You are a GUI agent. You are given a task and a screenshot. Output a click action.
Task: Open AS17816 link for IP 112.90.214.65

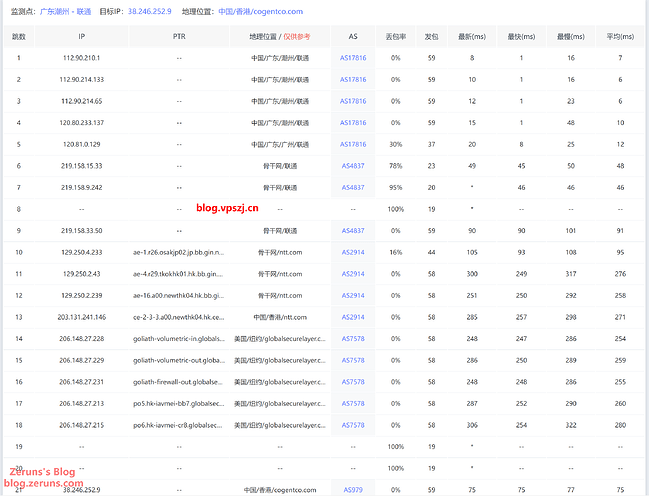pos(353,101)
